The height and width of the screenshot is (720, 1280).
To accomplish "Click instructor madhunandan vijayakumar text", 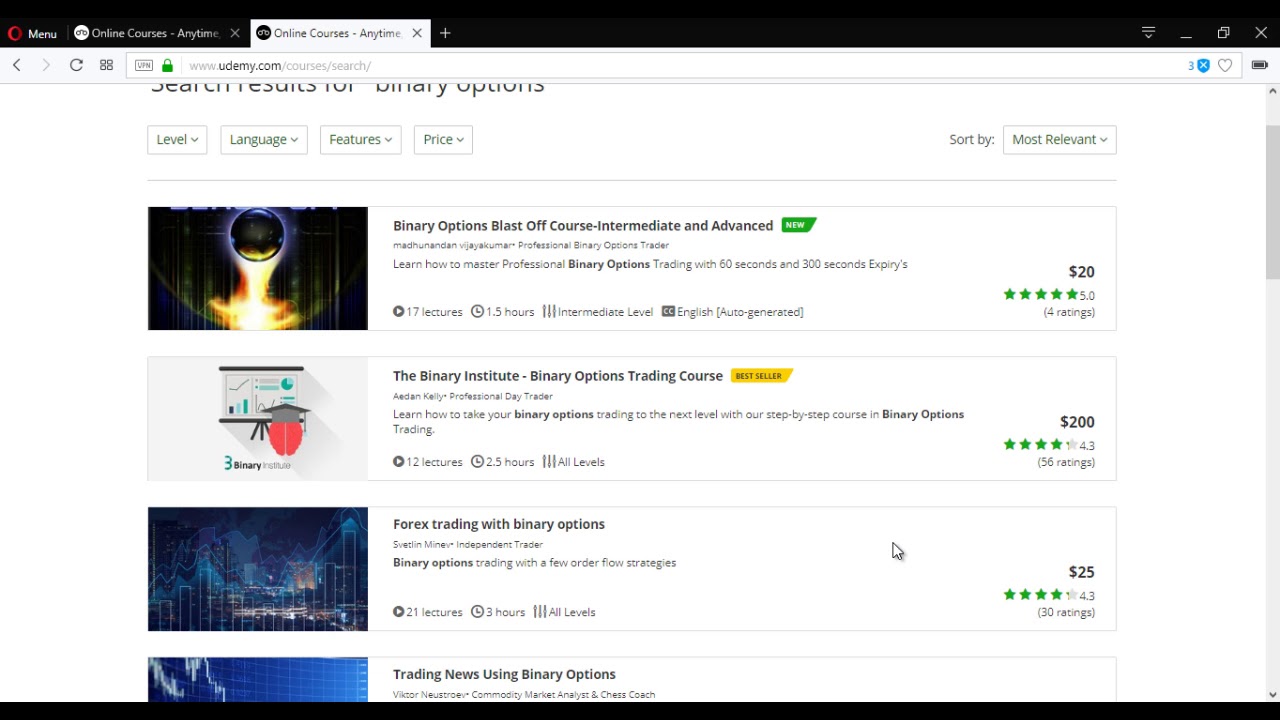I will coord(453,245).
